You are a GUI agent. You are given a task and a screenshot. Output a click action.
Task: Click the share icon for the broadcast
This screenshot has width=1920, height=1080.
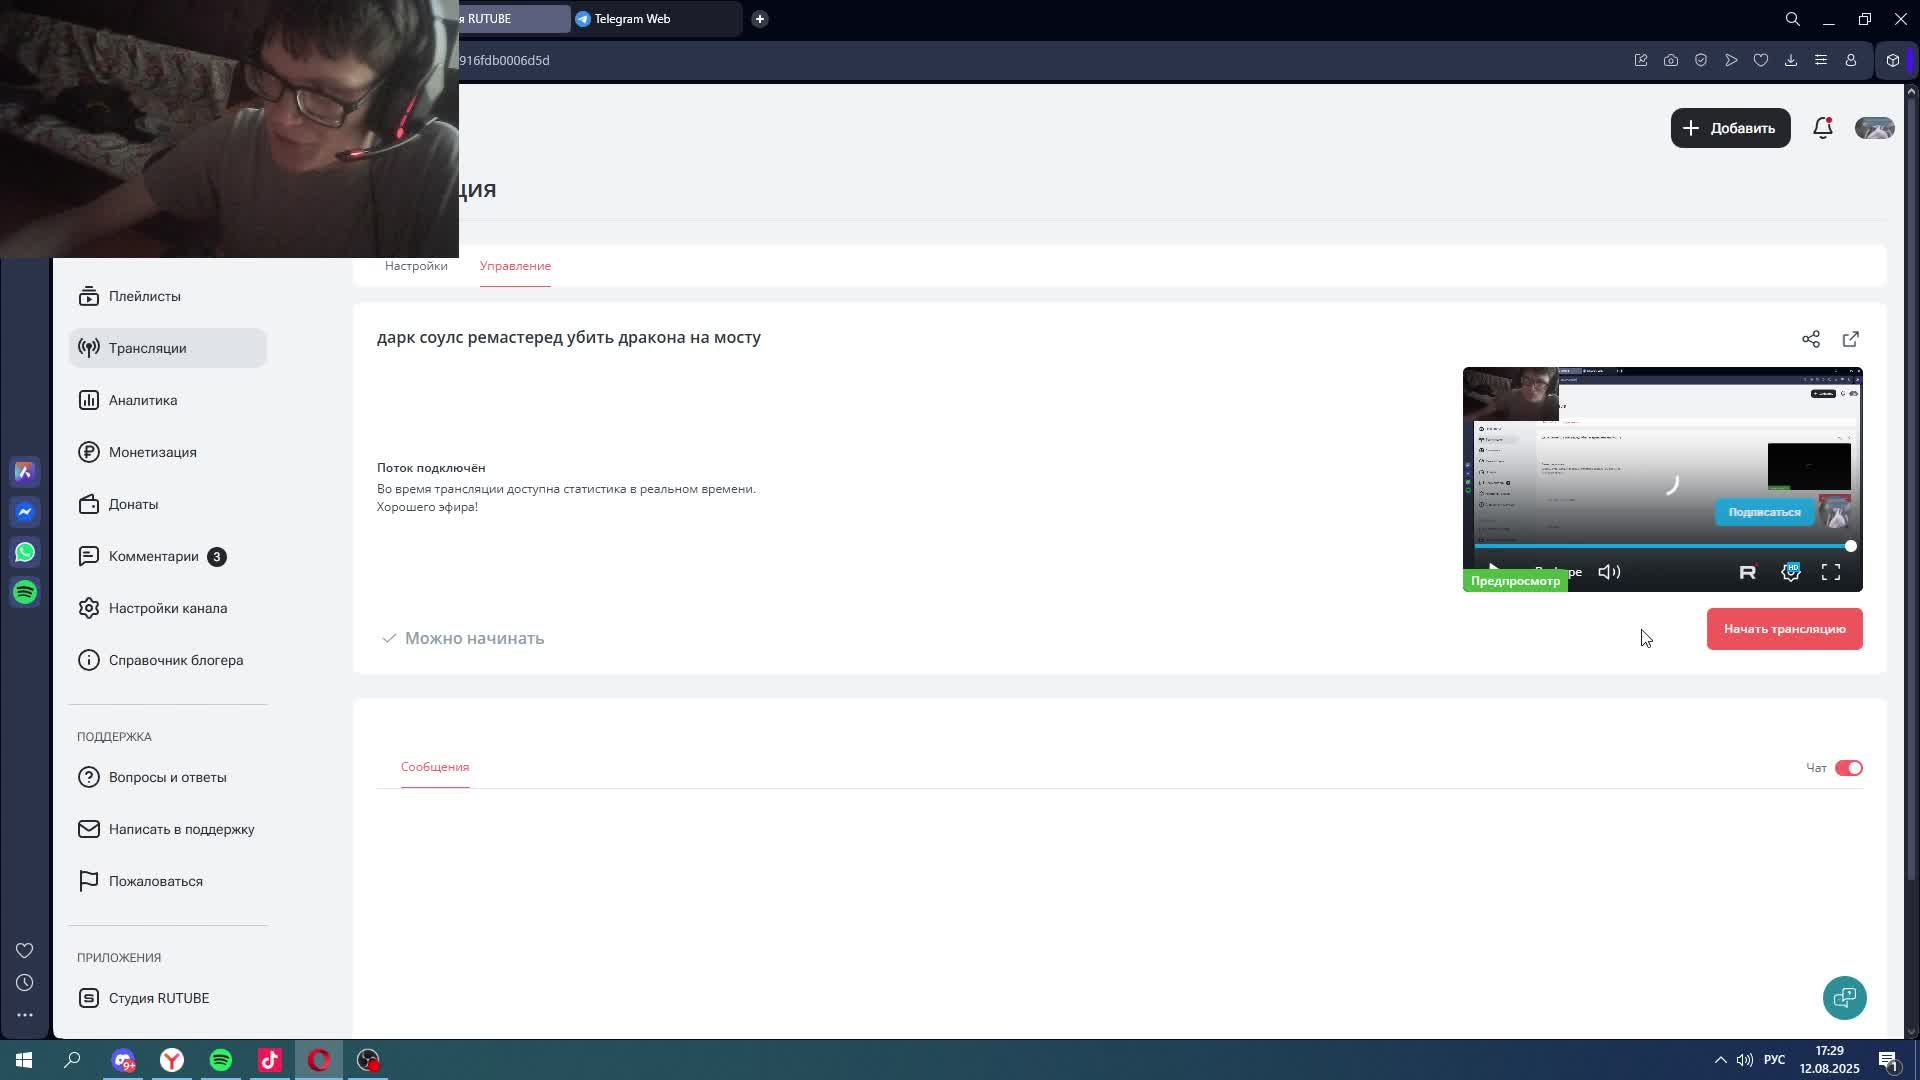(x=1810, y=339)
